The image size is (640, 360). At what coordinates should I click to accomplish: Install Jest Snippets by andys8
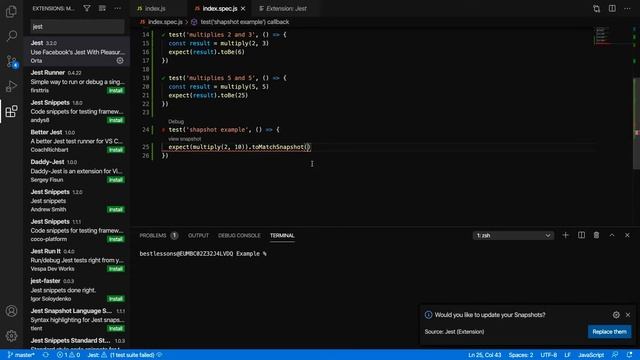(116, 120)
